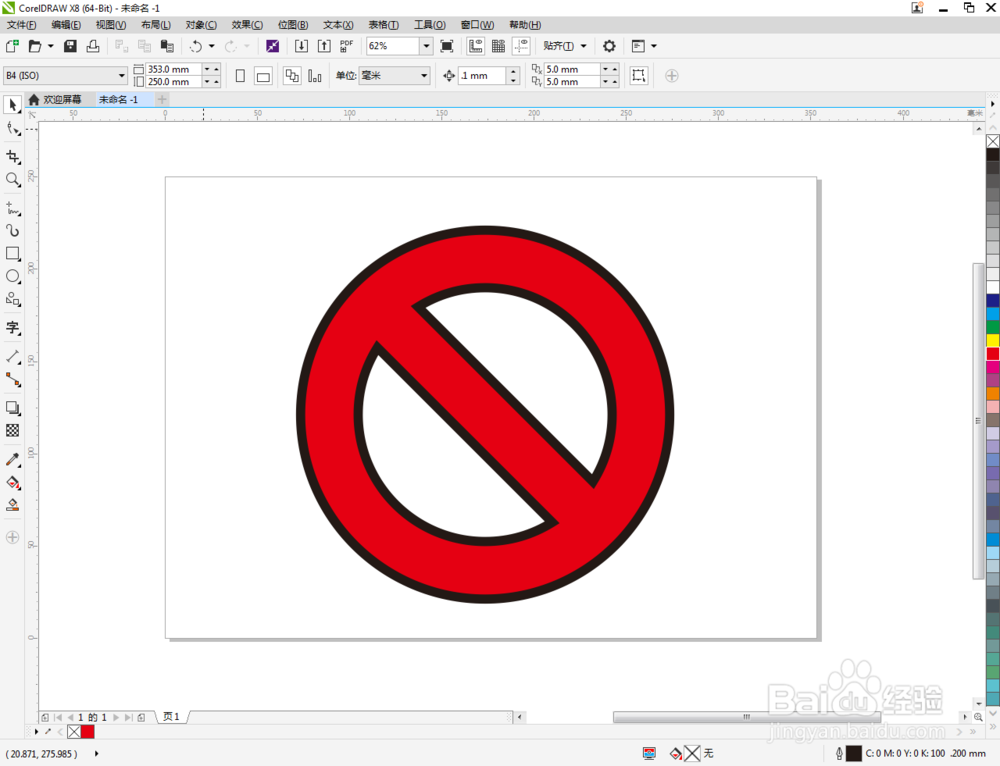Increase the page width stepper

216,69
